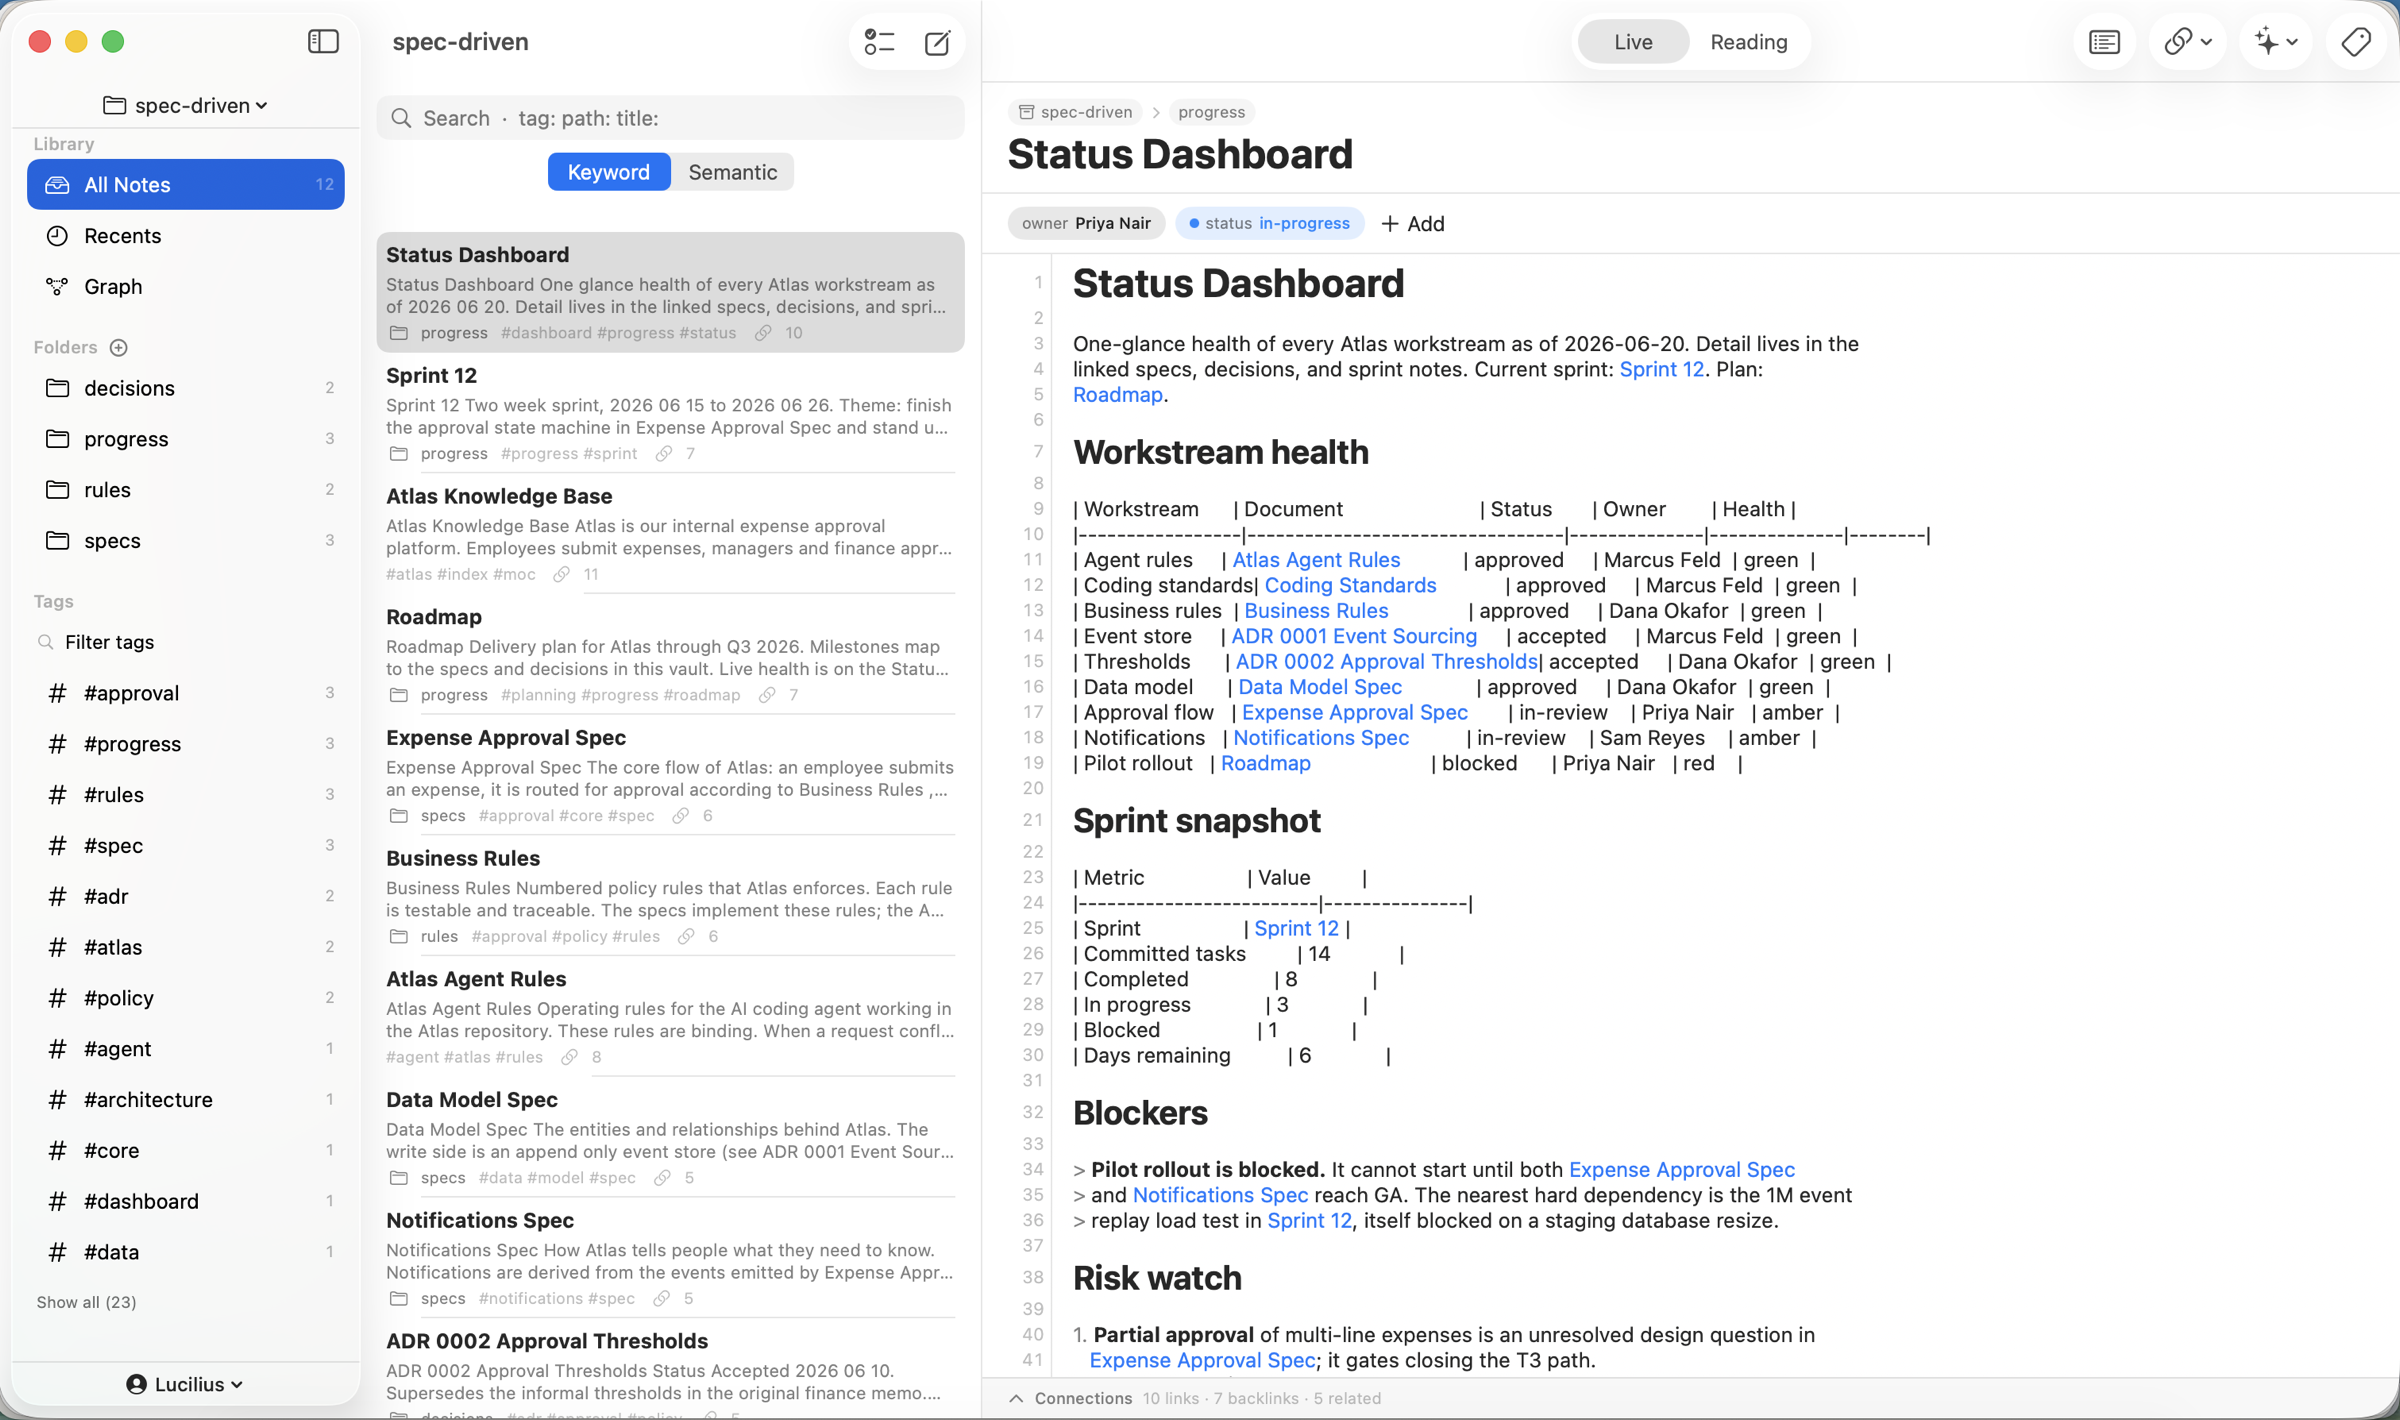Open the Roadmap note in list
The image size is (2400, 1420).
pyautogui.click(x=670, y=655)
